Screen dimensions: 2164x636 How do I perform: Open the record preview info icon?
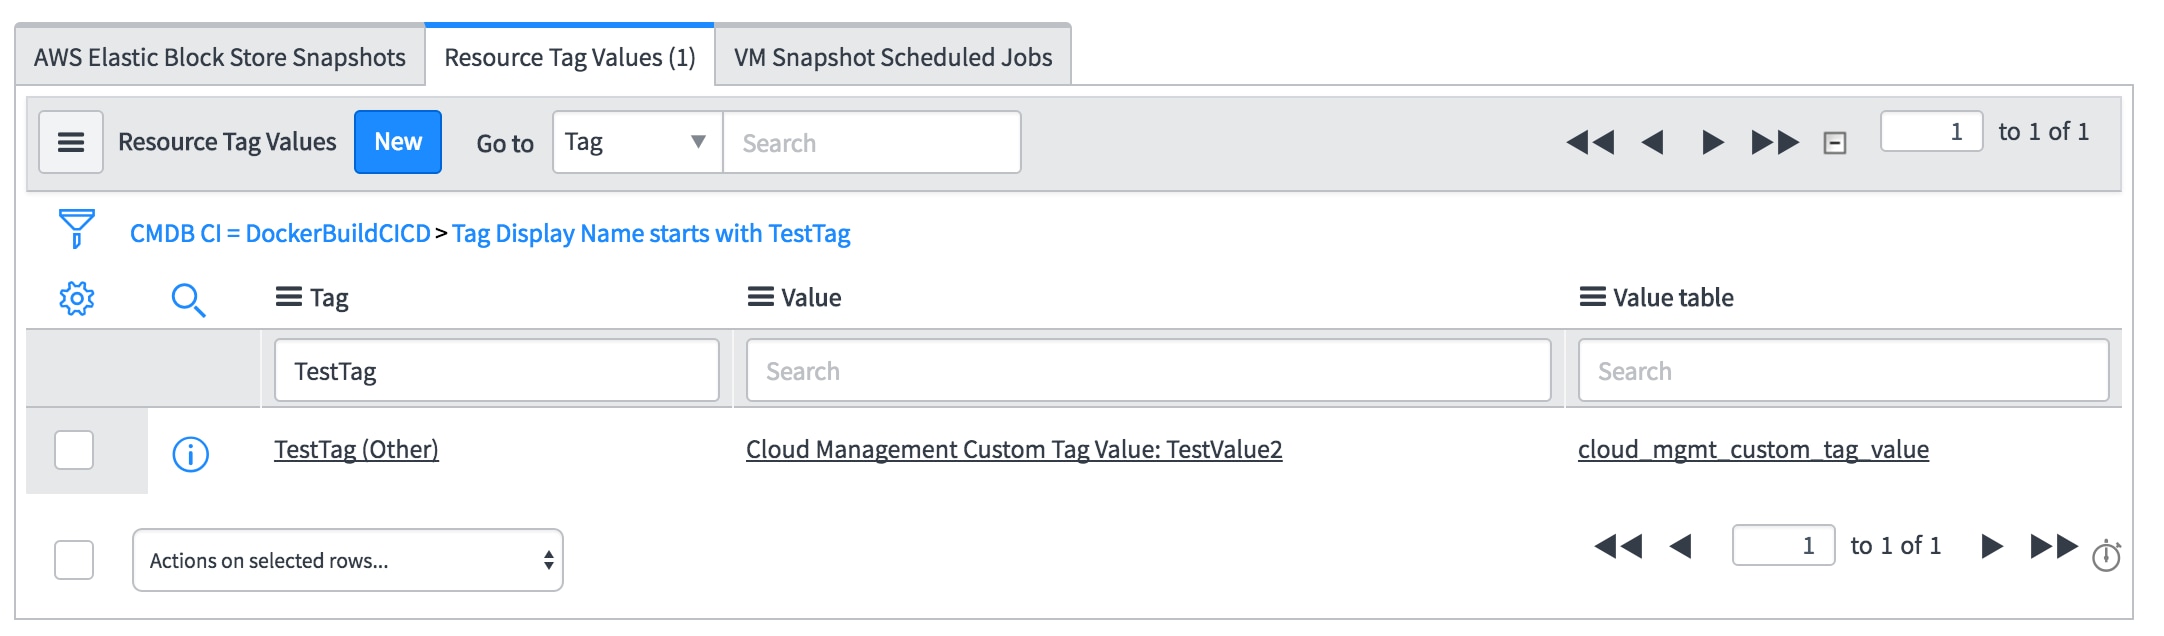191,450
